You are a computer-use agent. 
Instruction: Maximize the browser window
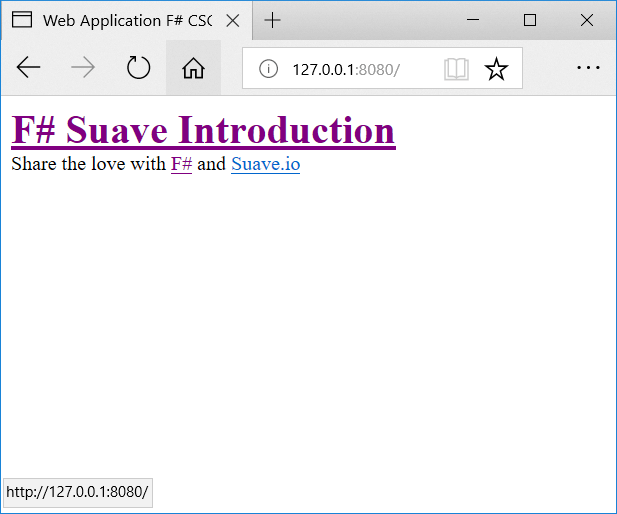coord(530,20)
